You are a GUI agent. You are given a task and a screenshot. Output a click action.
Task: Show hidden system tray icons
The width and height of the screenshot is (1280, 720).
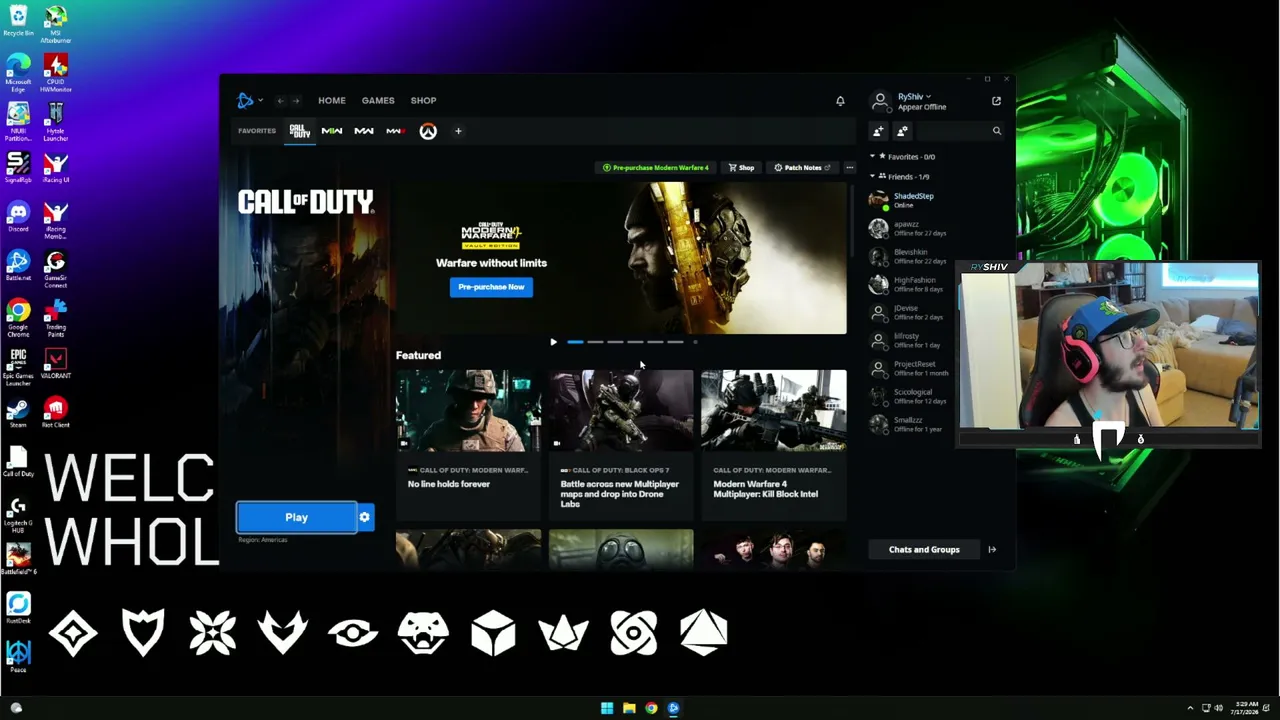point(1190,708)
